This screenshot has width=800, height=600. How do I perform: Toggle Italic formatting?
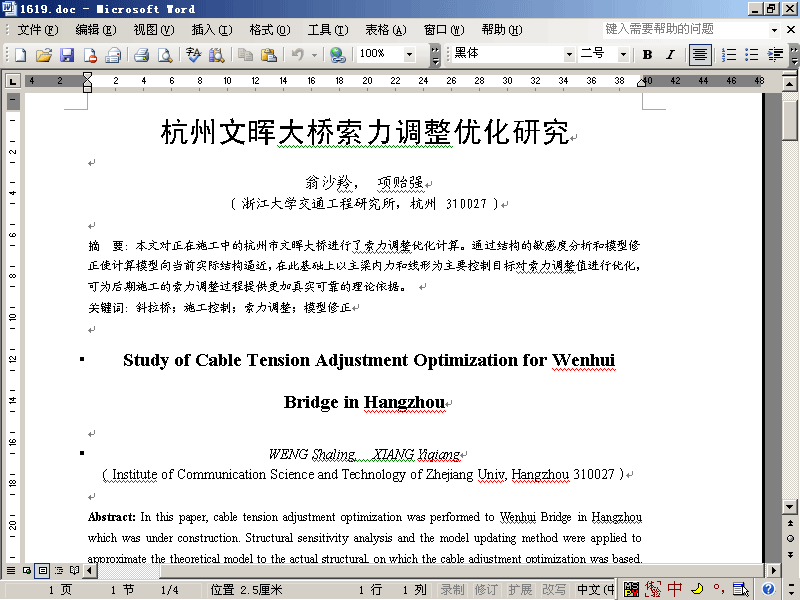click(x=670, y=54)
